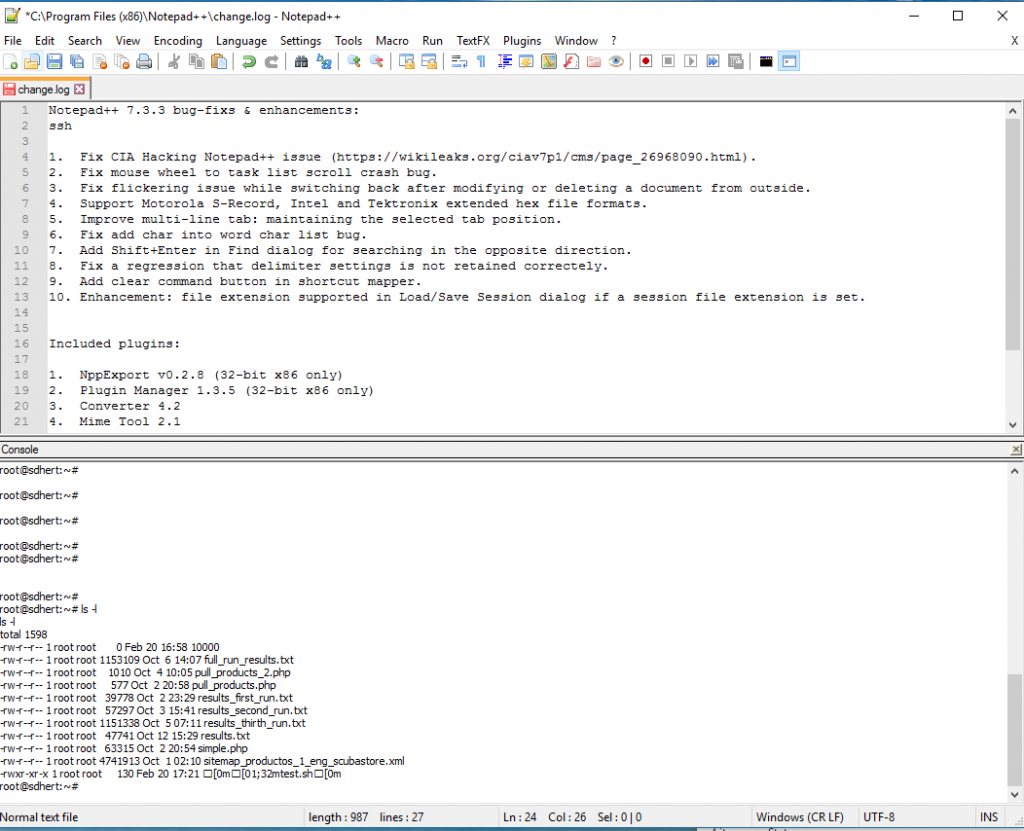Viewport: 1024px width, 831px height.
Task: Switch INS to overtype mode
Action: [988, 817]
